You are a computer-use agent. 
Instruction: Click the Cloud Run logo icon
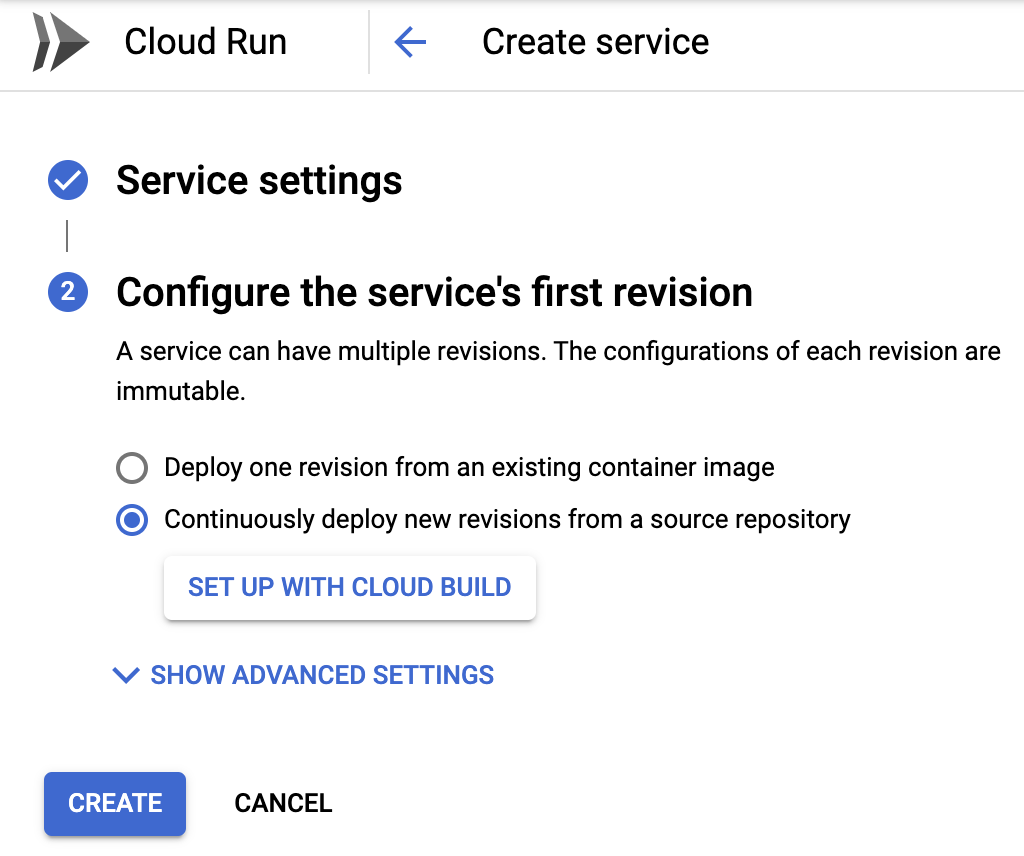(61, 42)
